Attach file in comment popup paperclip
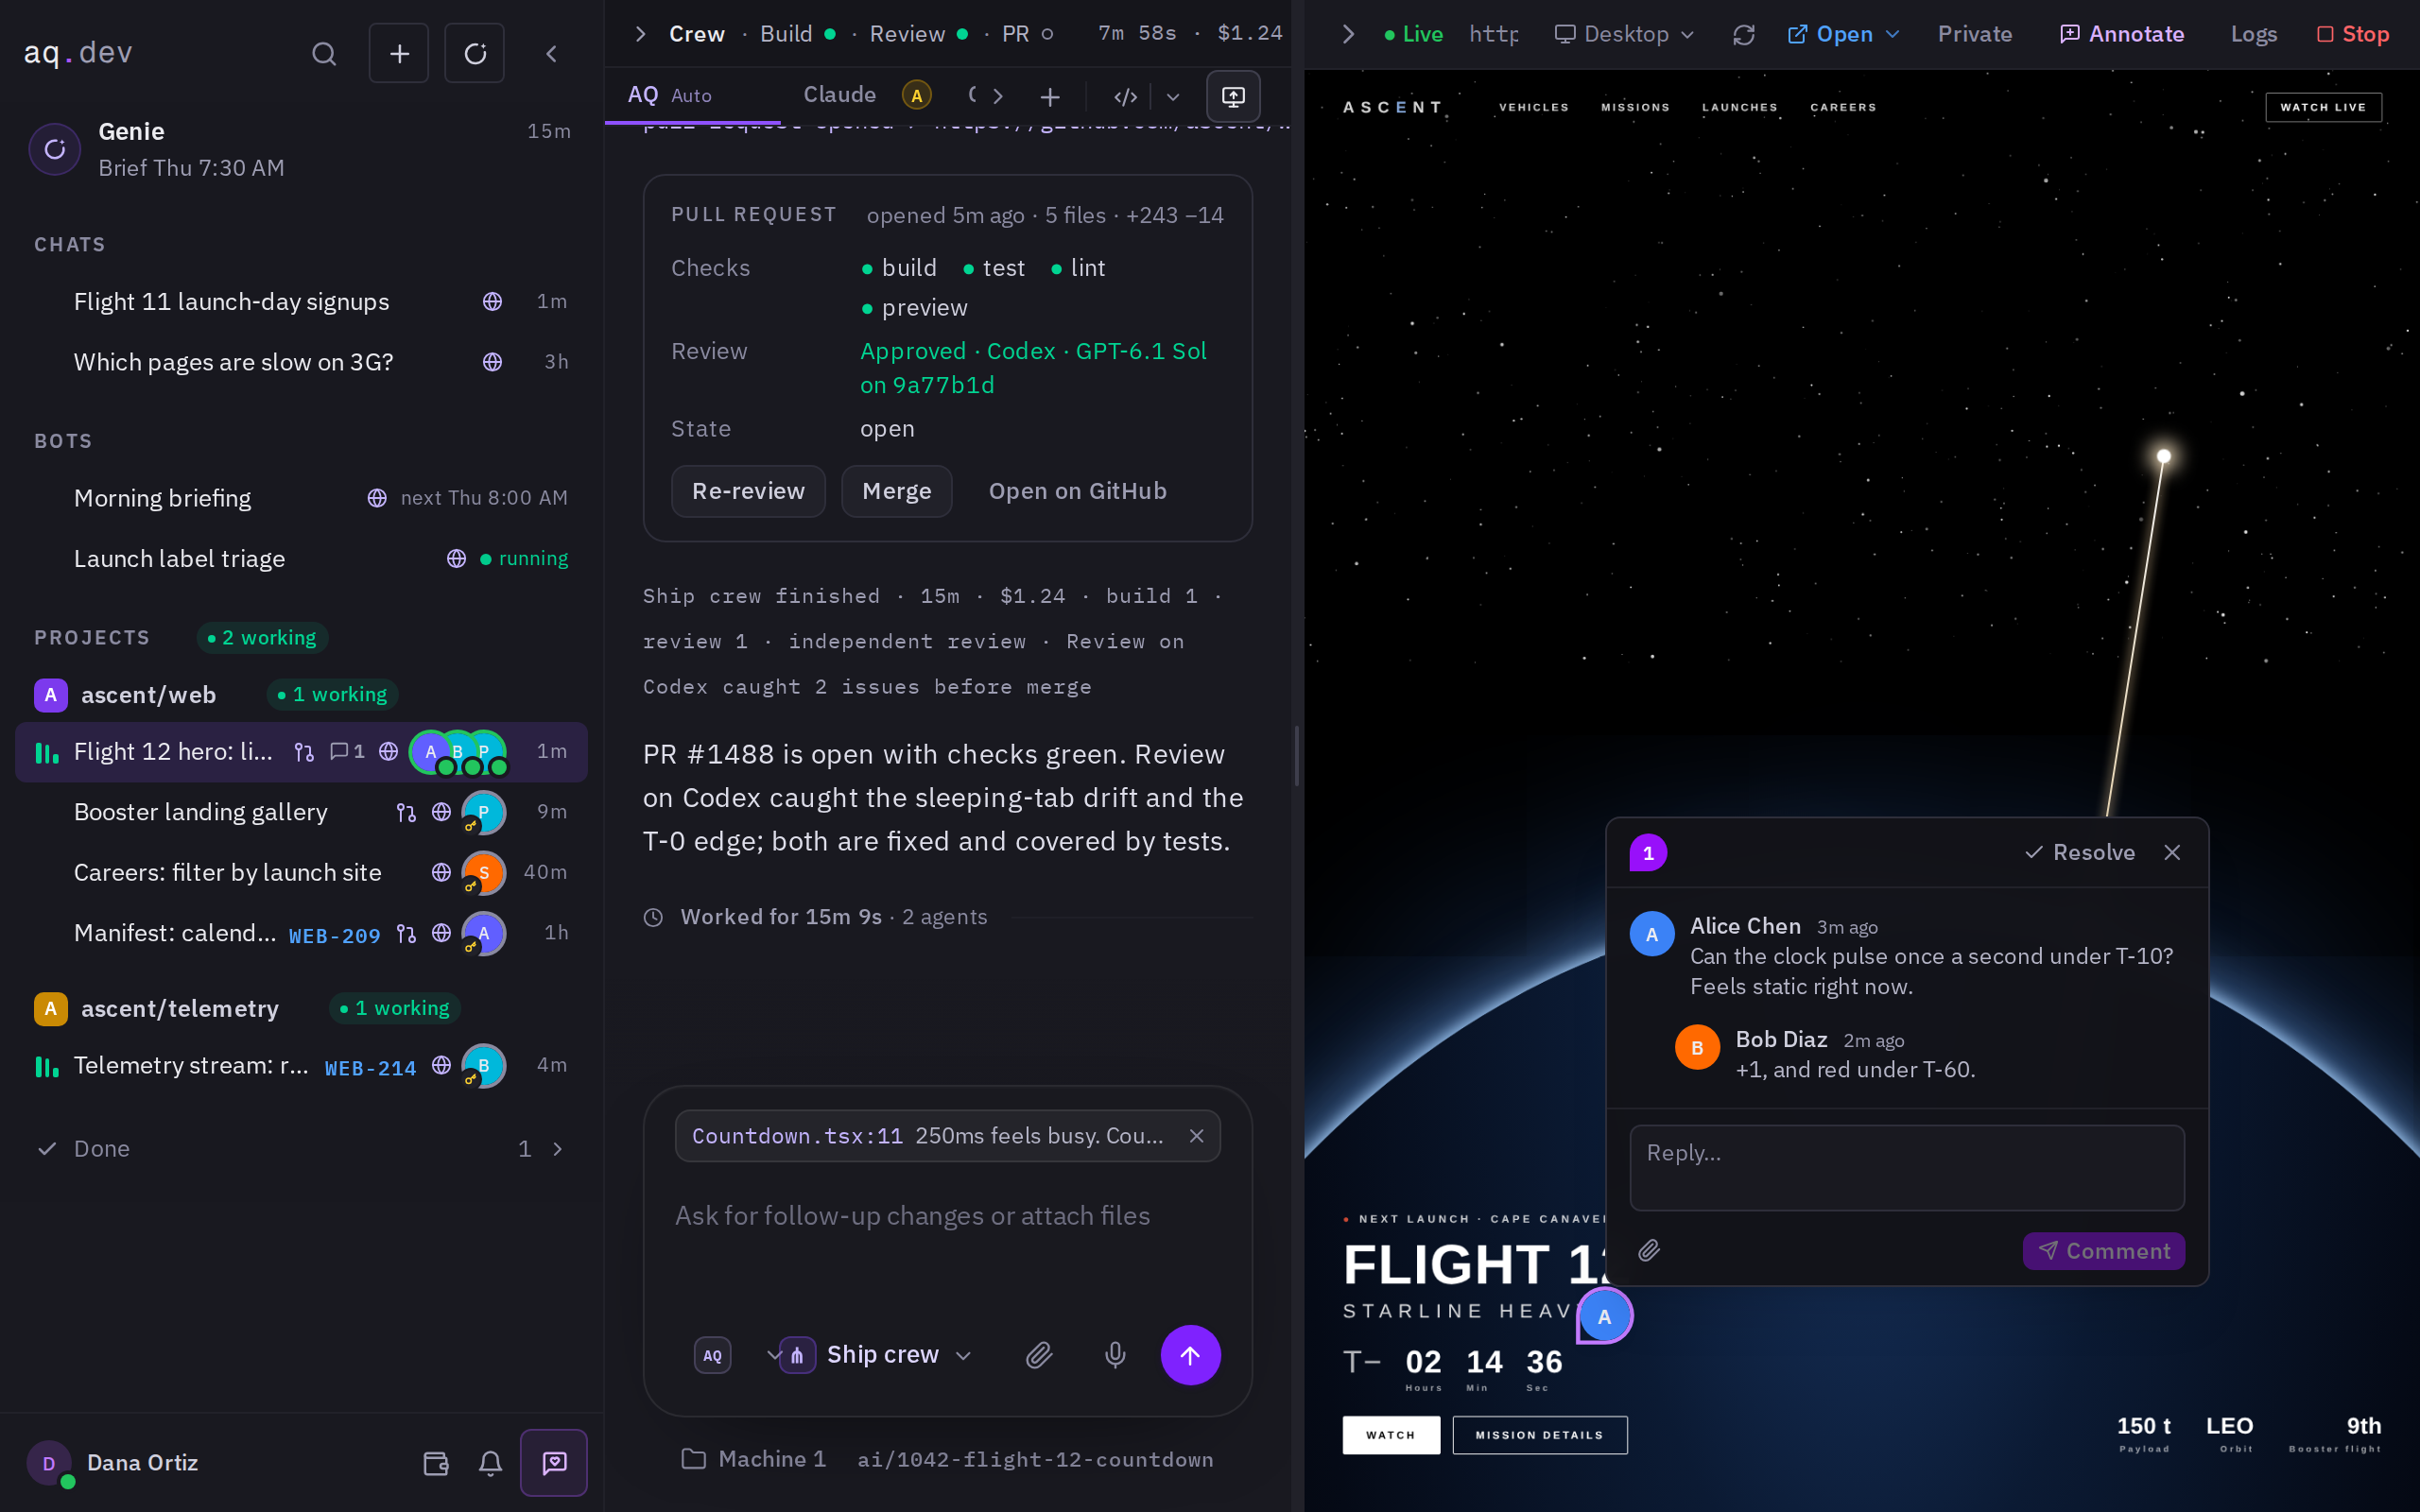This screenshot has width=2420, height=1512. [1649, 1250]
